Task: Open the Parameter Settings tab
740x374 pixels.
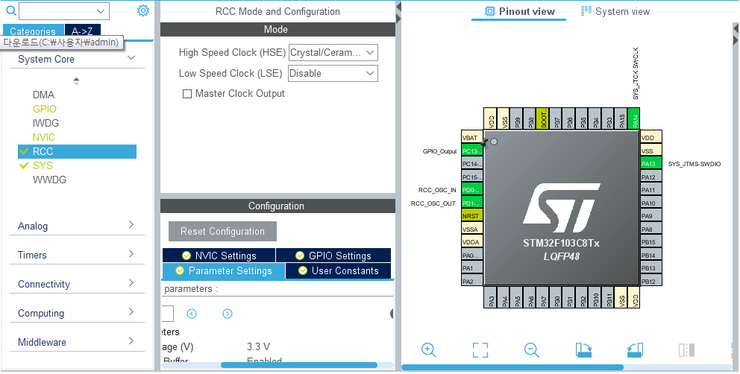Action: [x=224, y=271]
